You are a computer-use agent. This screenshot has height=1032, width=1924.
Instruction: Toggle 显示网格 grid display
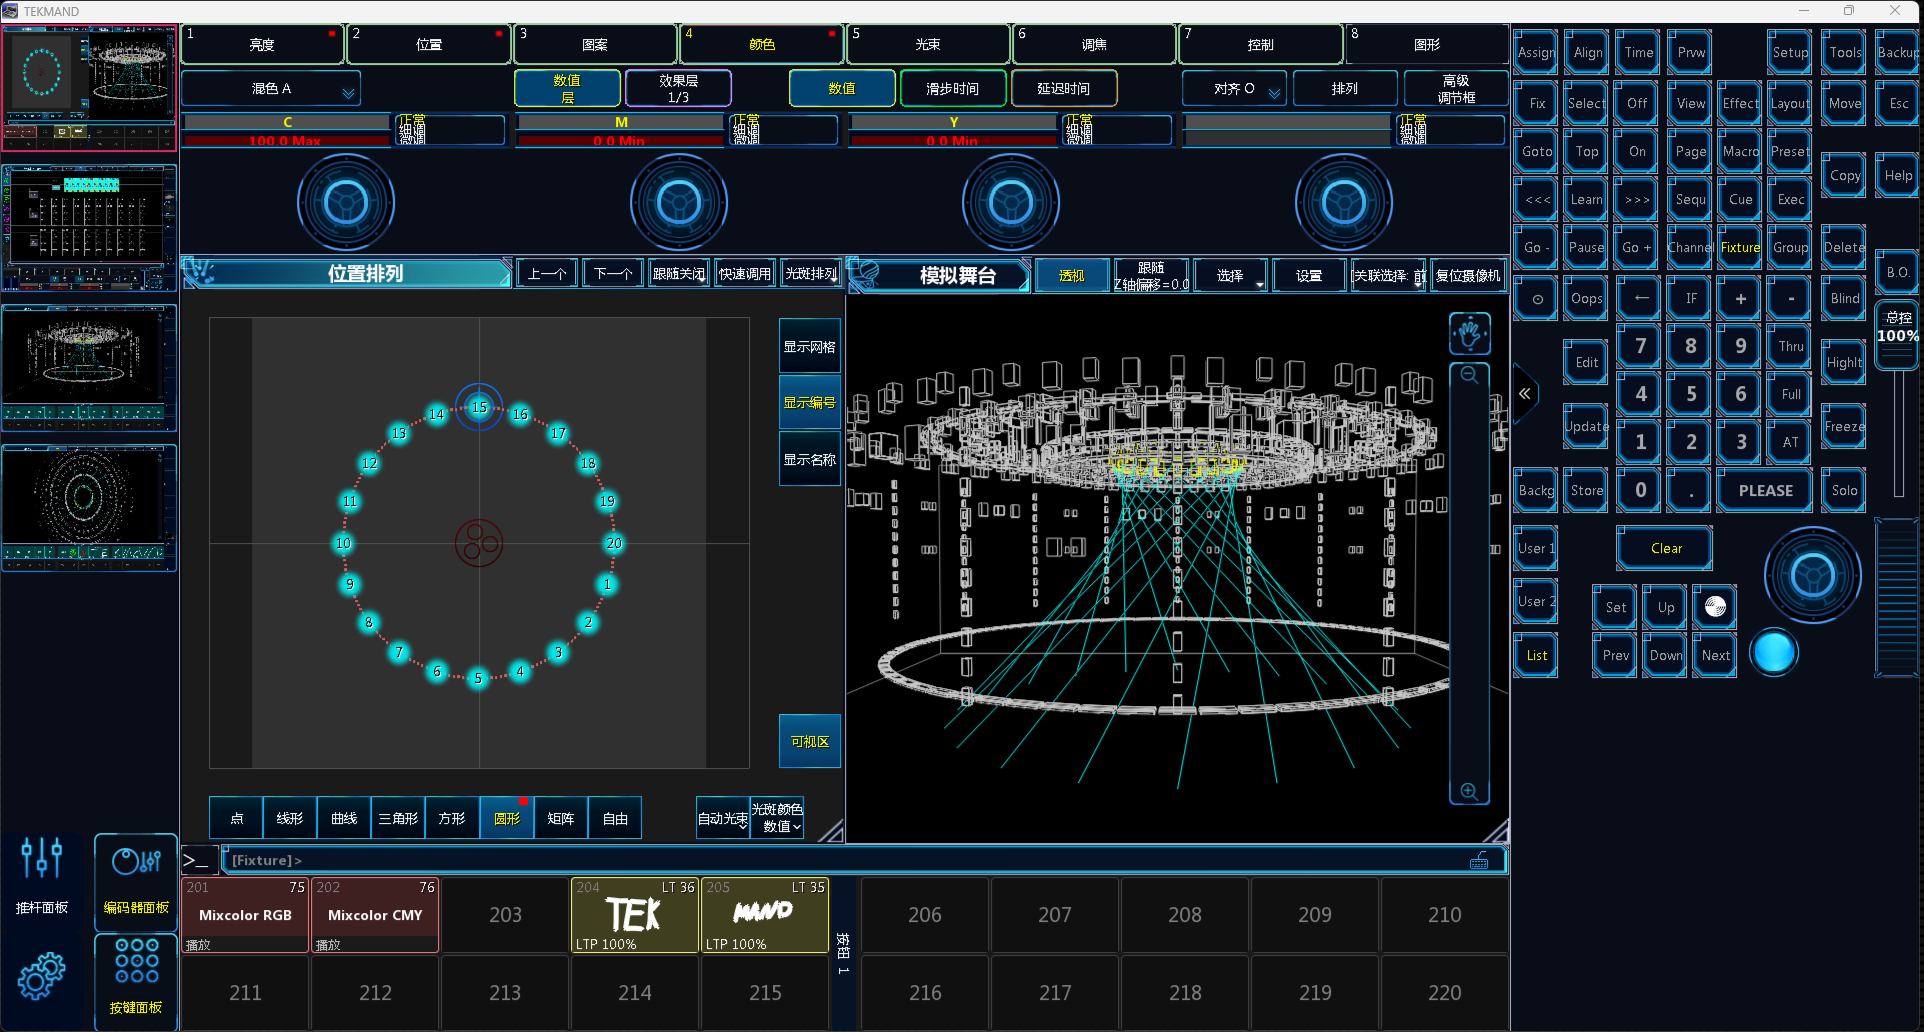809,347
